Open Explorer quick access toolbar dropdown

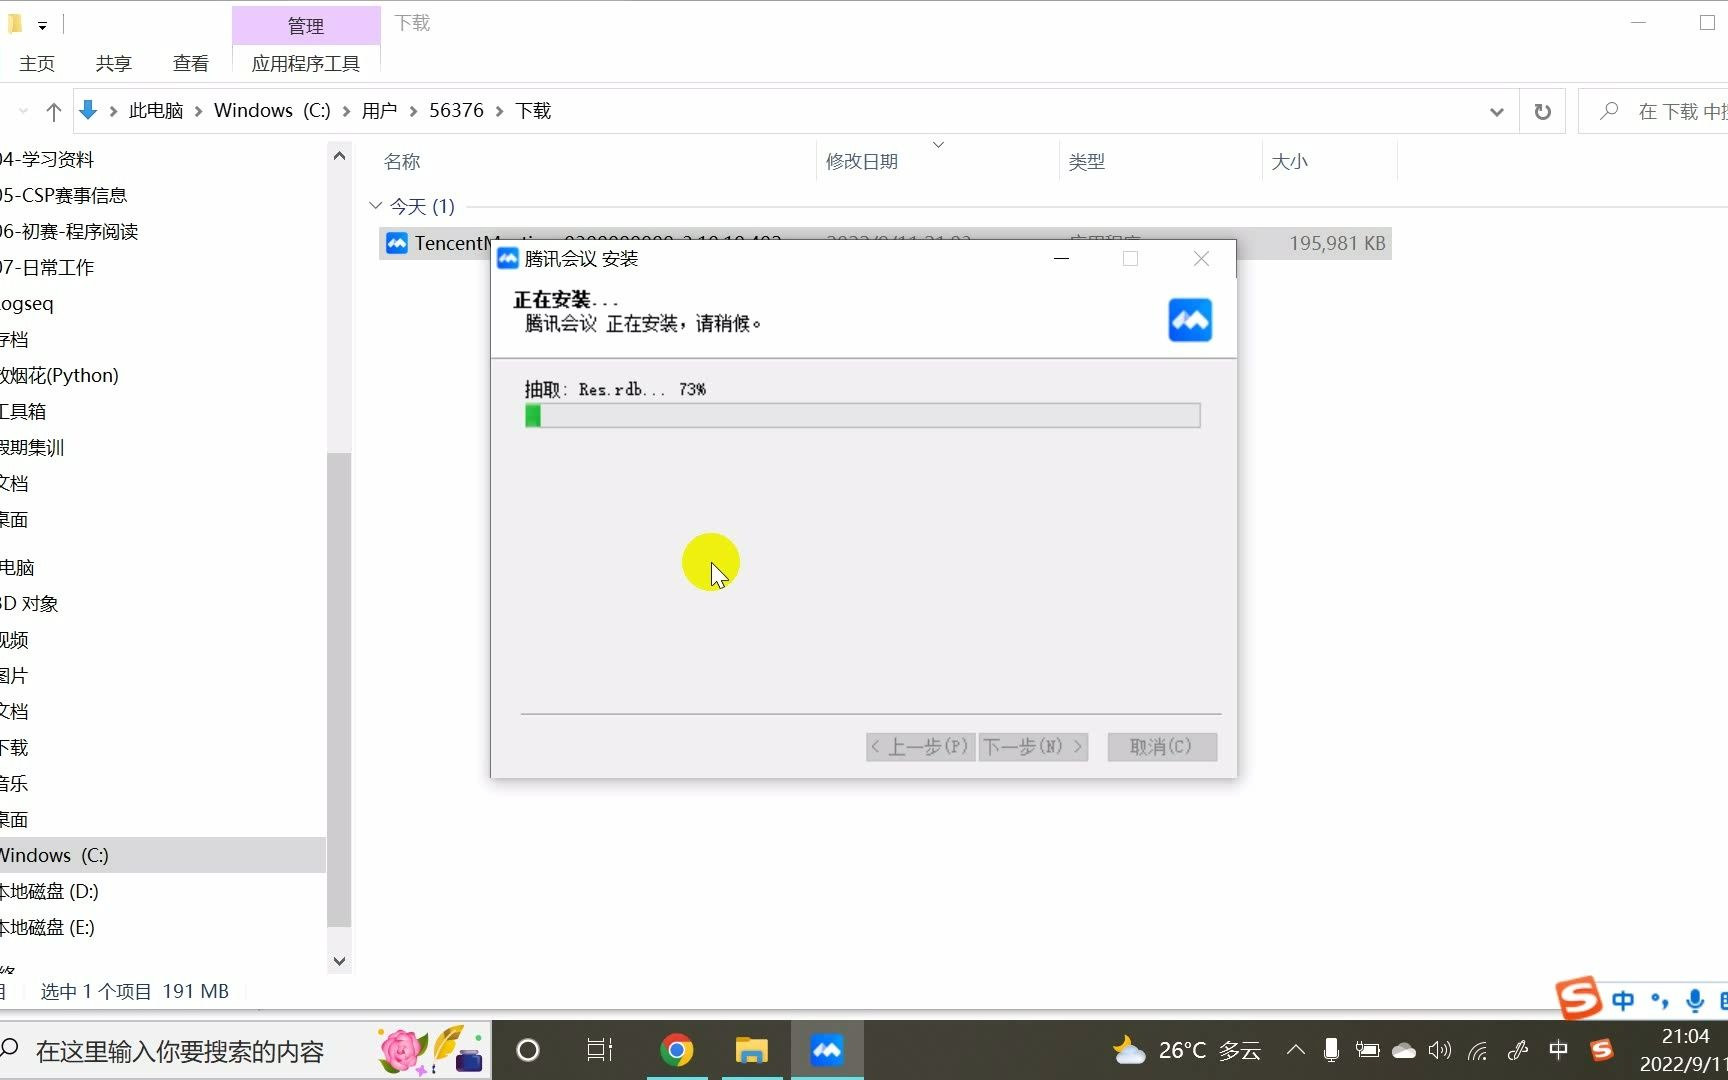(x=42, y=25)
